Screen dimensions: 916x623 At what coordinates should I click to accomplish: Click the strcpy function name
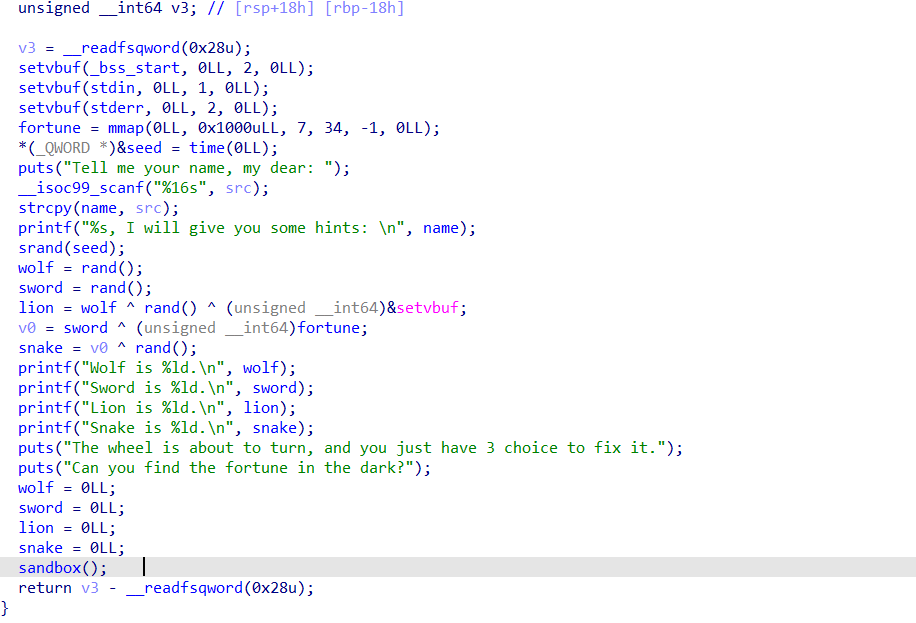44,208
